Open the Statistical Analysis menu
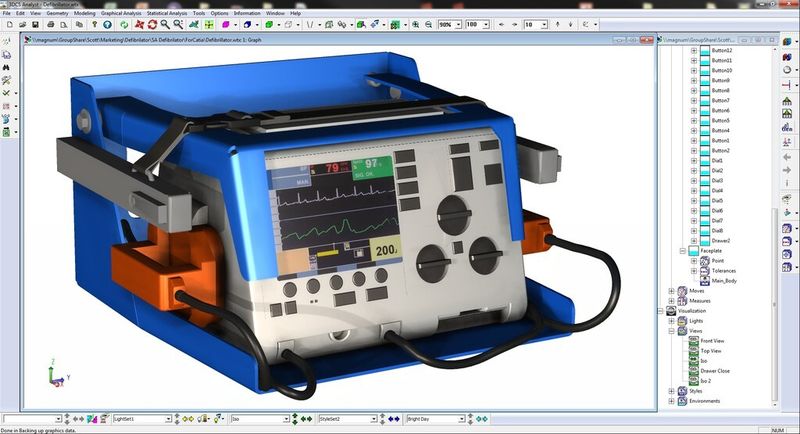 [167, 13]
